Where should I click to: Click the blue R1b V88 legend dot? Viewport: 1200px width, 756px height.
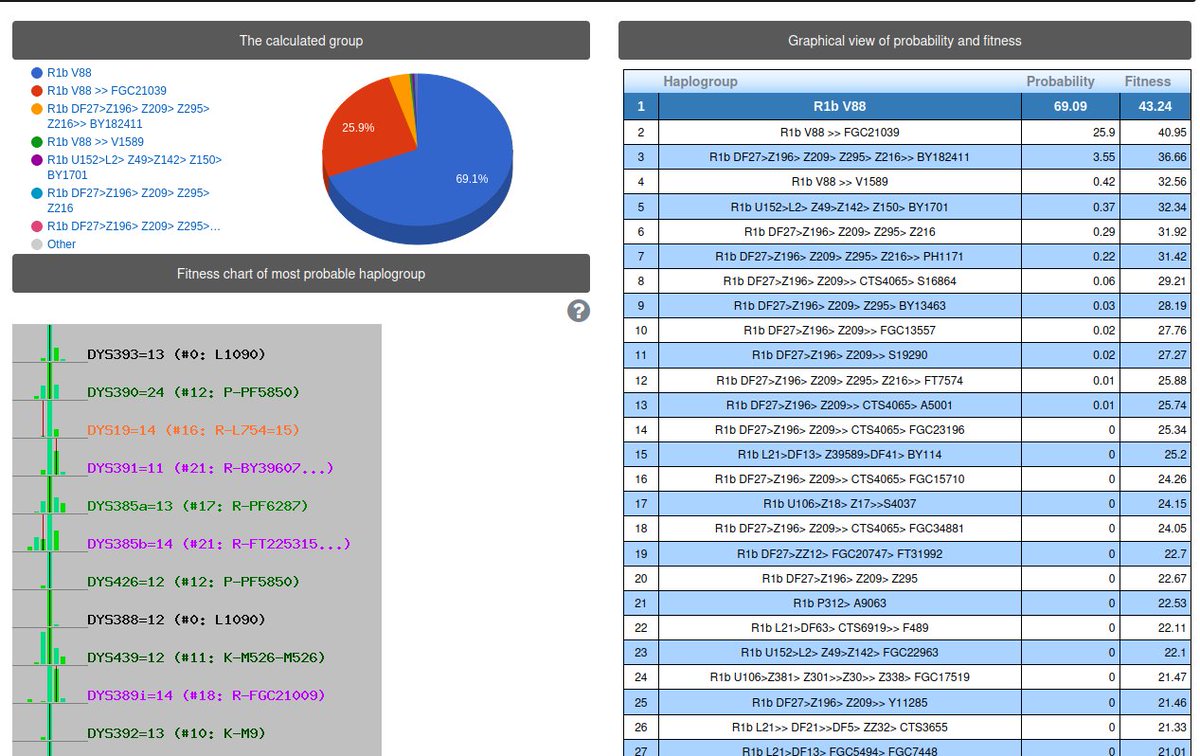(37, 73)
